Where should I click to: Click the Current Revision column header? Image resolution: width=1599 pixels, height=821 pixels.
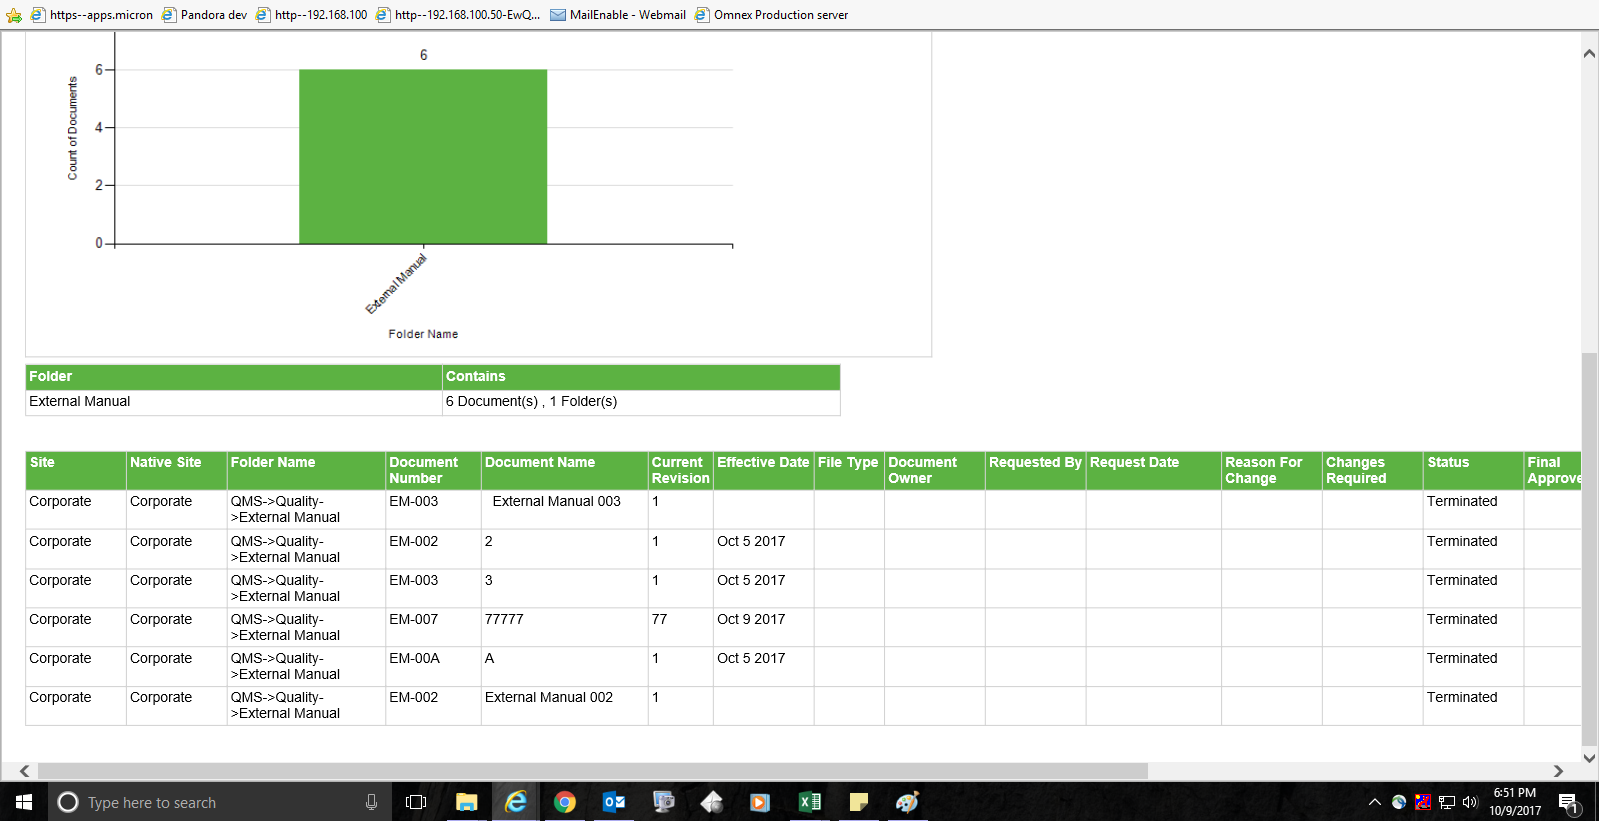pos(680,470)
